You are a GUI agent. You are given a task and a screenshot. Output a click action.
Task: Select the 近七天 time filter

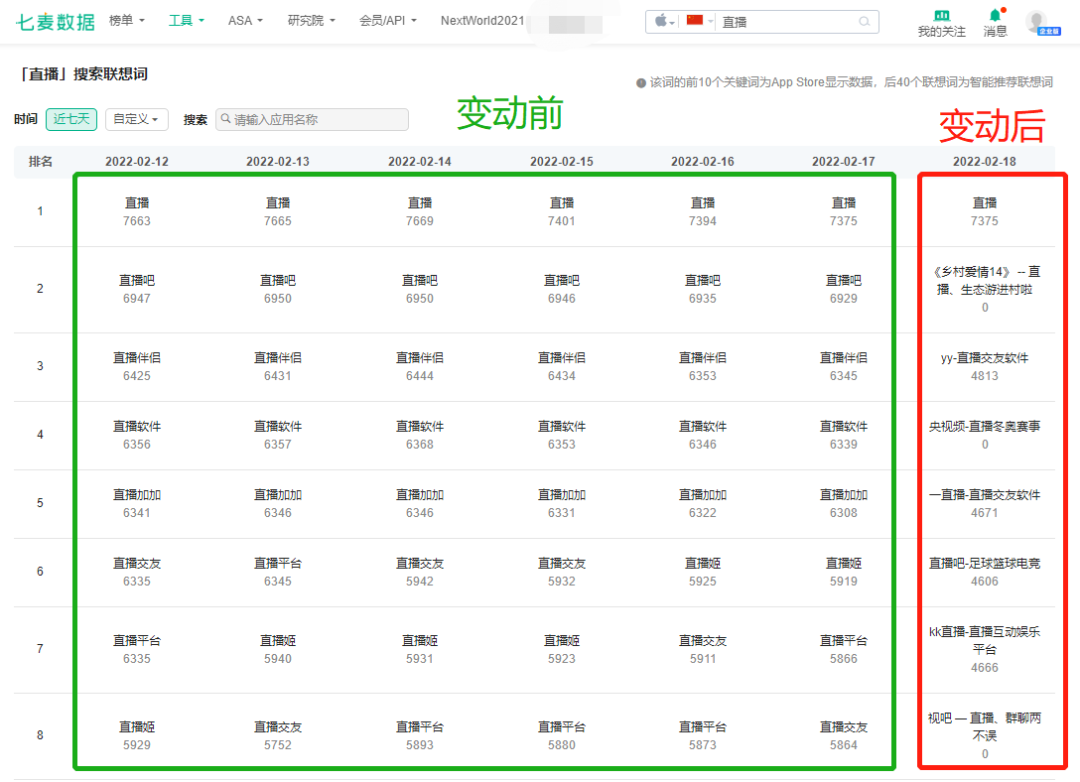pos(72,119)
